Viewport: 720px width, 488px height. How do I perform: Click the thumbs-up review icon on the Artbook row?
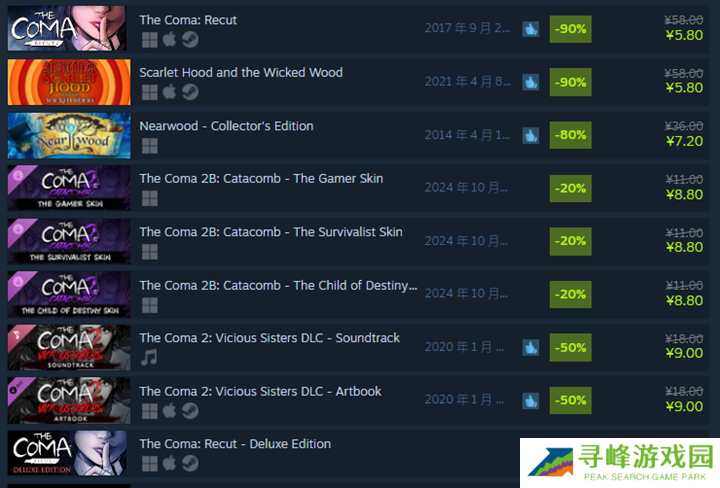pos(530,401)
